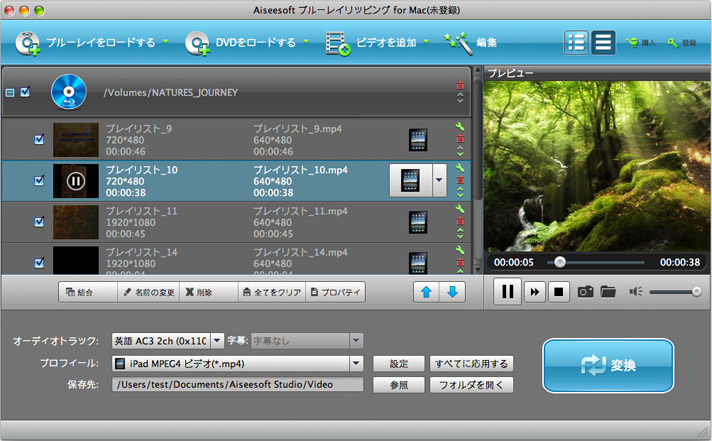
Task: Click the 結合 merge button
Action: [88, 292]
